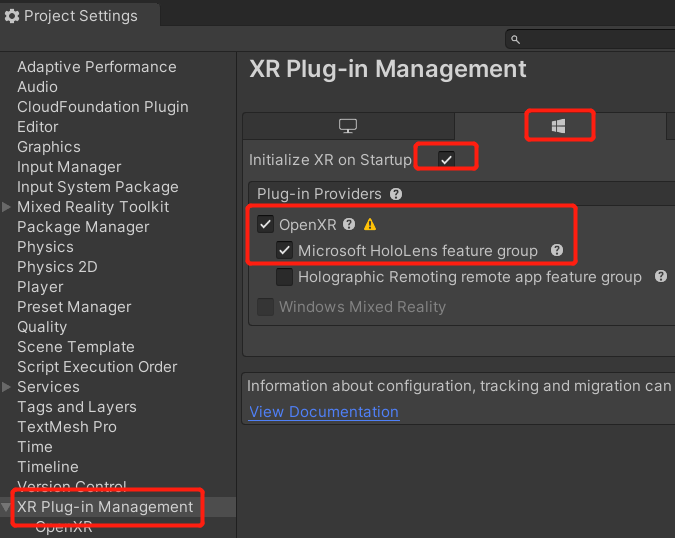Click help icon for Microsoft HoloLens feature group
The image size is (675, 538).
point(557,251)
